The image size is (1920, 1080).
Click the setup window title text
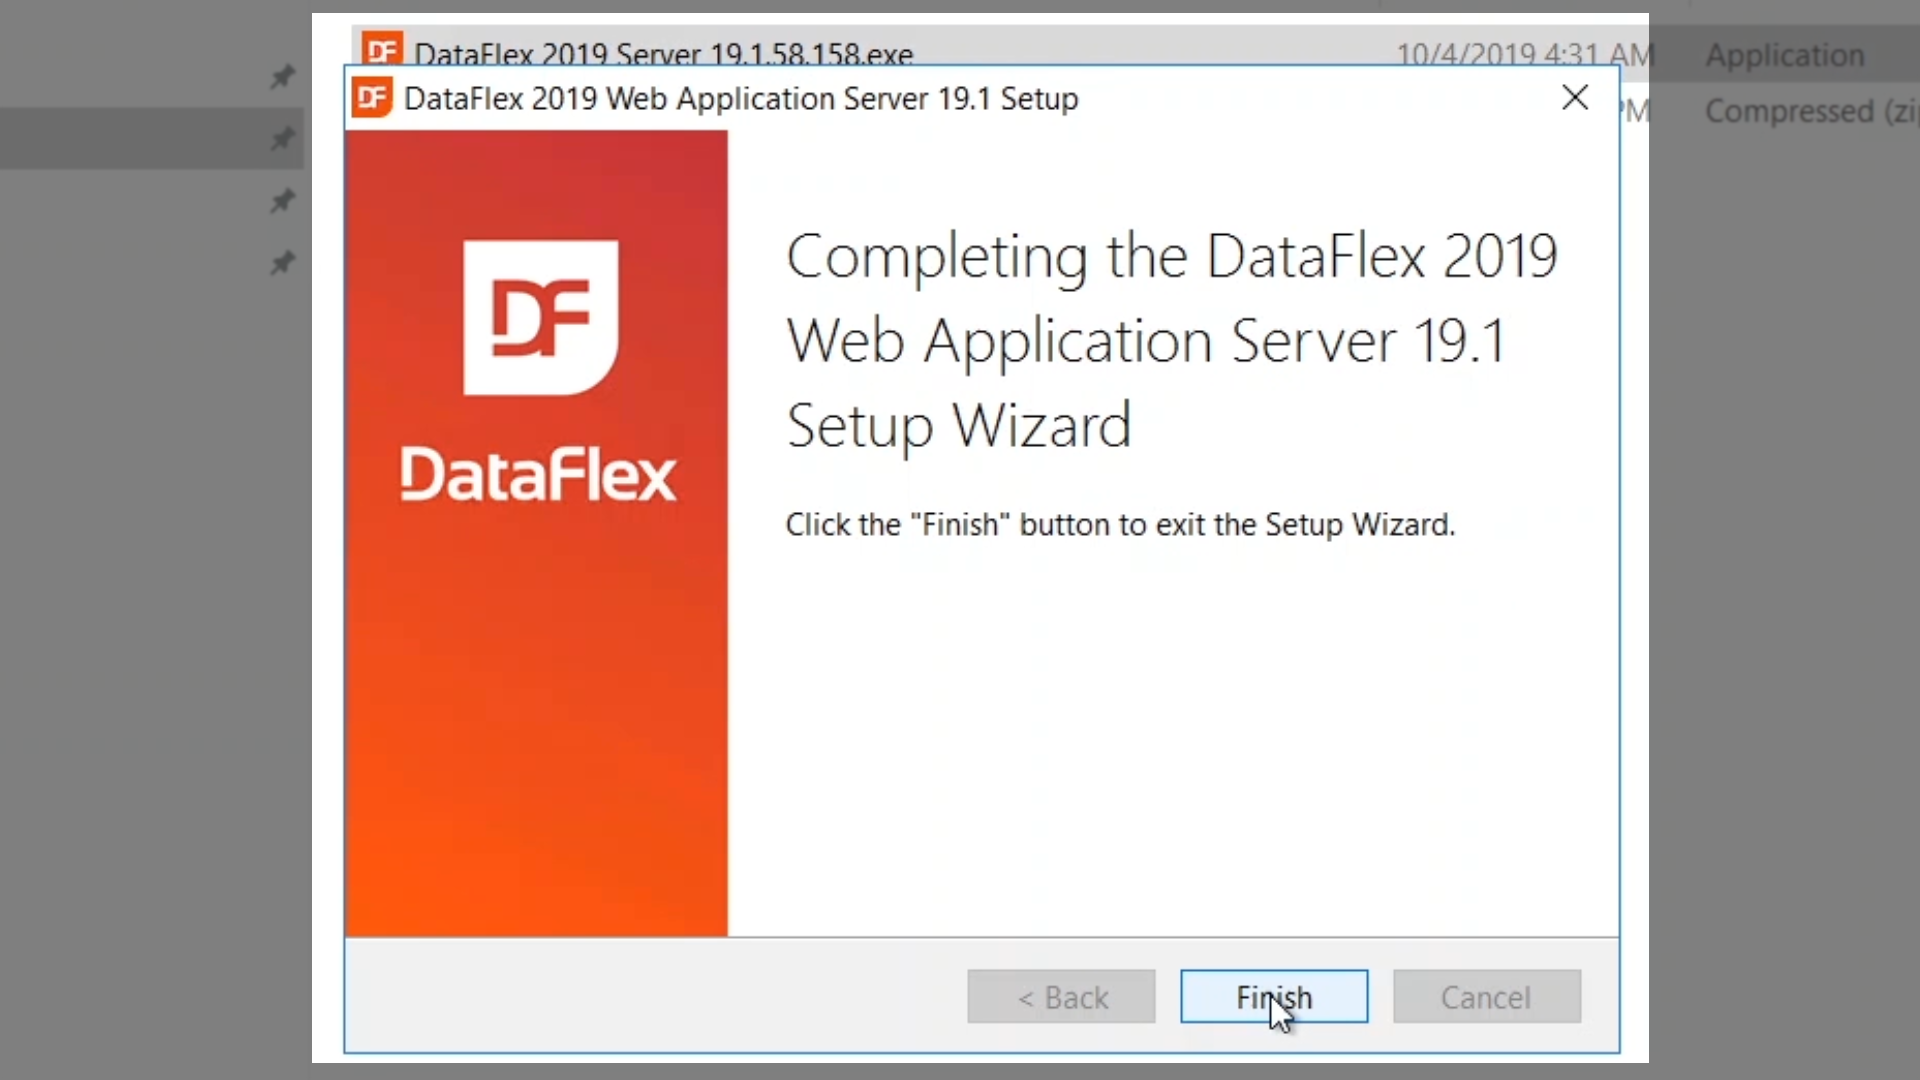point(740,99)
